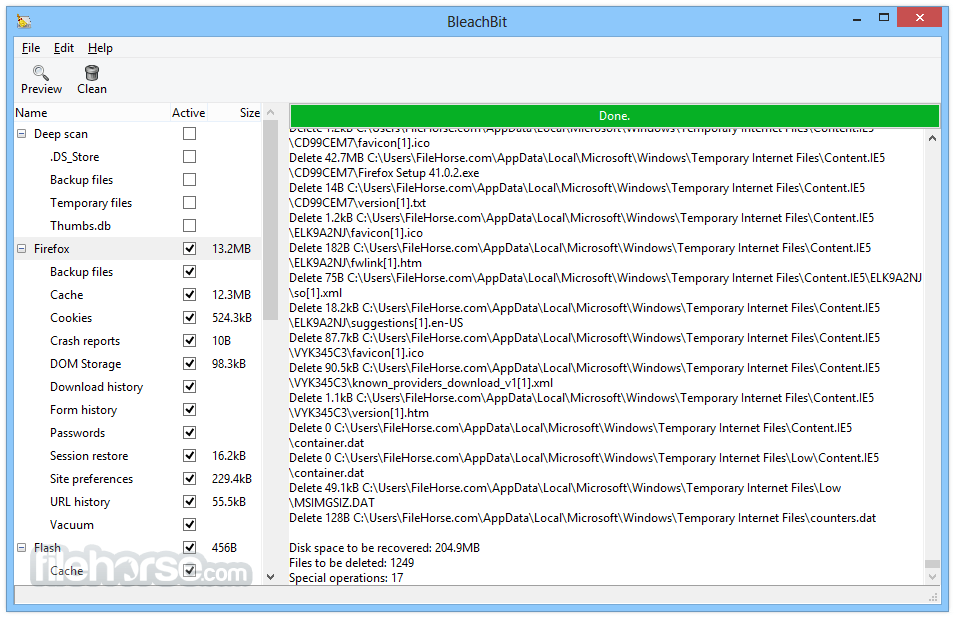This screenshot has height=617, width=955.
Task: Collapse the Deep scan tree group
Action: [21, 133]
